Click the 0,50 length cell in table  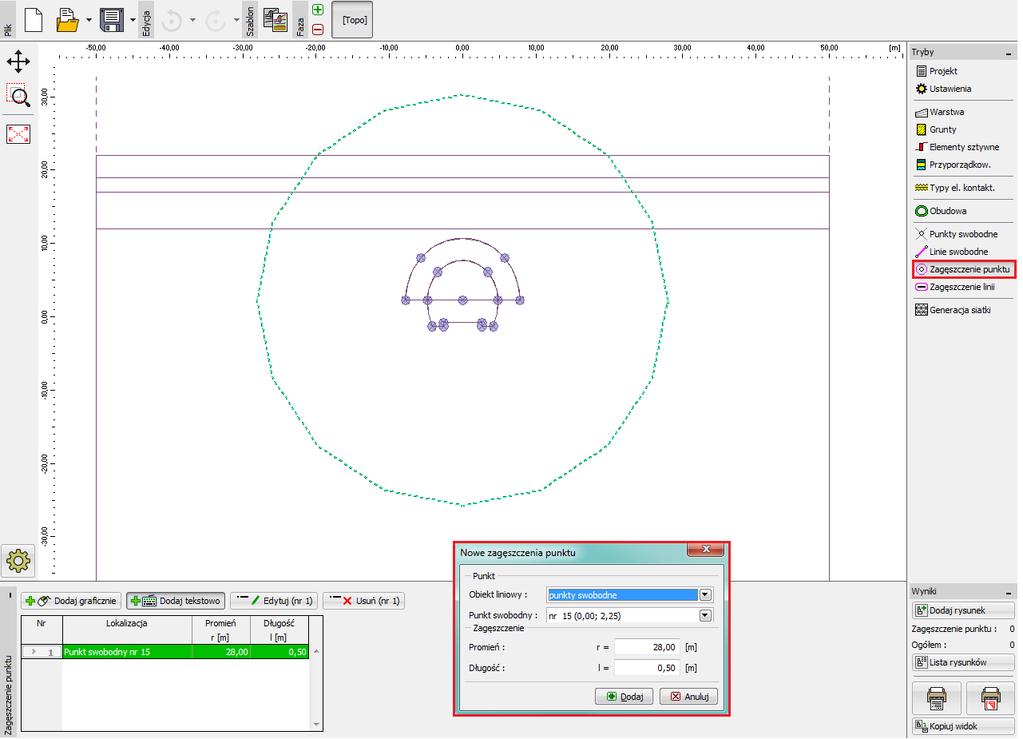click(279, 652)
